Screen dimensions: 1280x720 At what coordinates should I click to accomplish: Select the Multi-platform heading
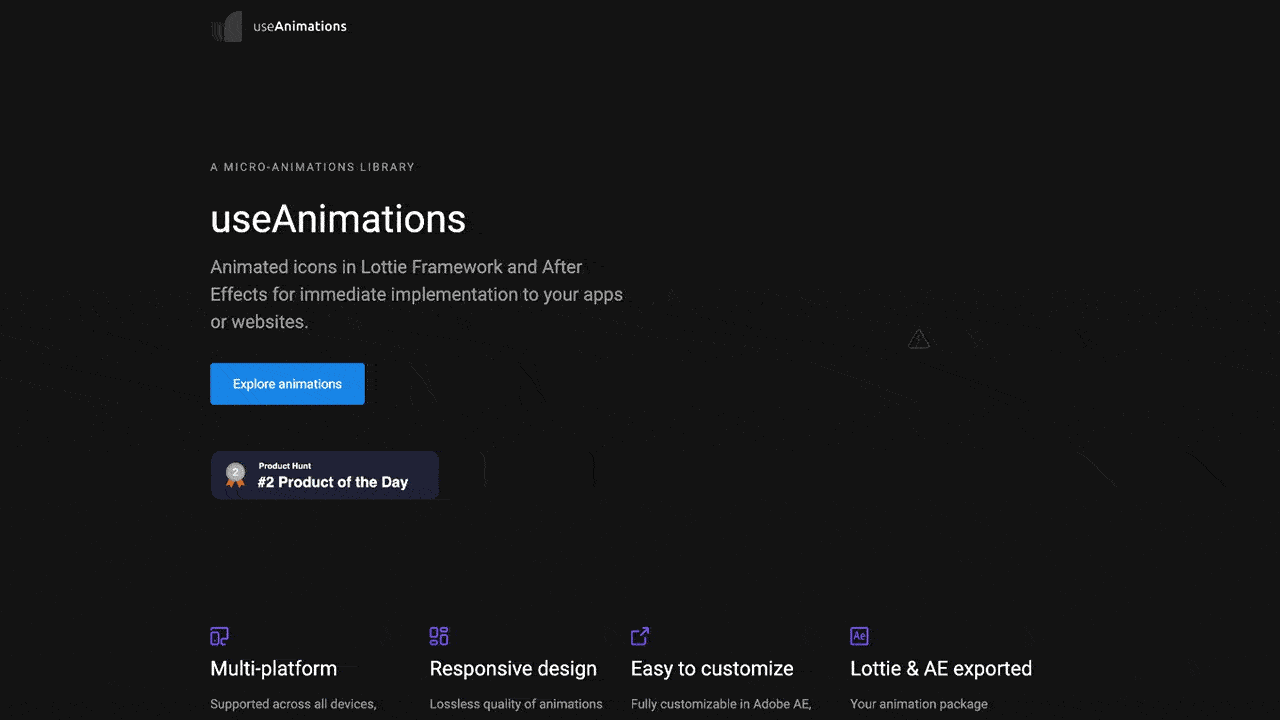(273, 668)
